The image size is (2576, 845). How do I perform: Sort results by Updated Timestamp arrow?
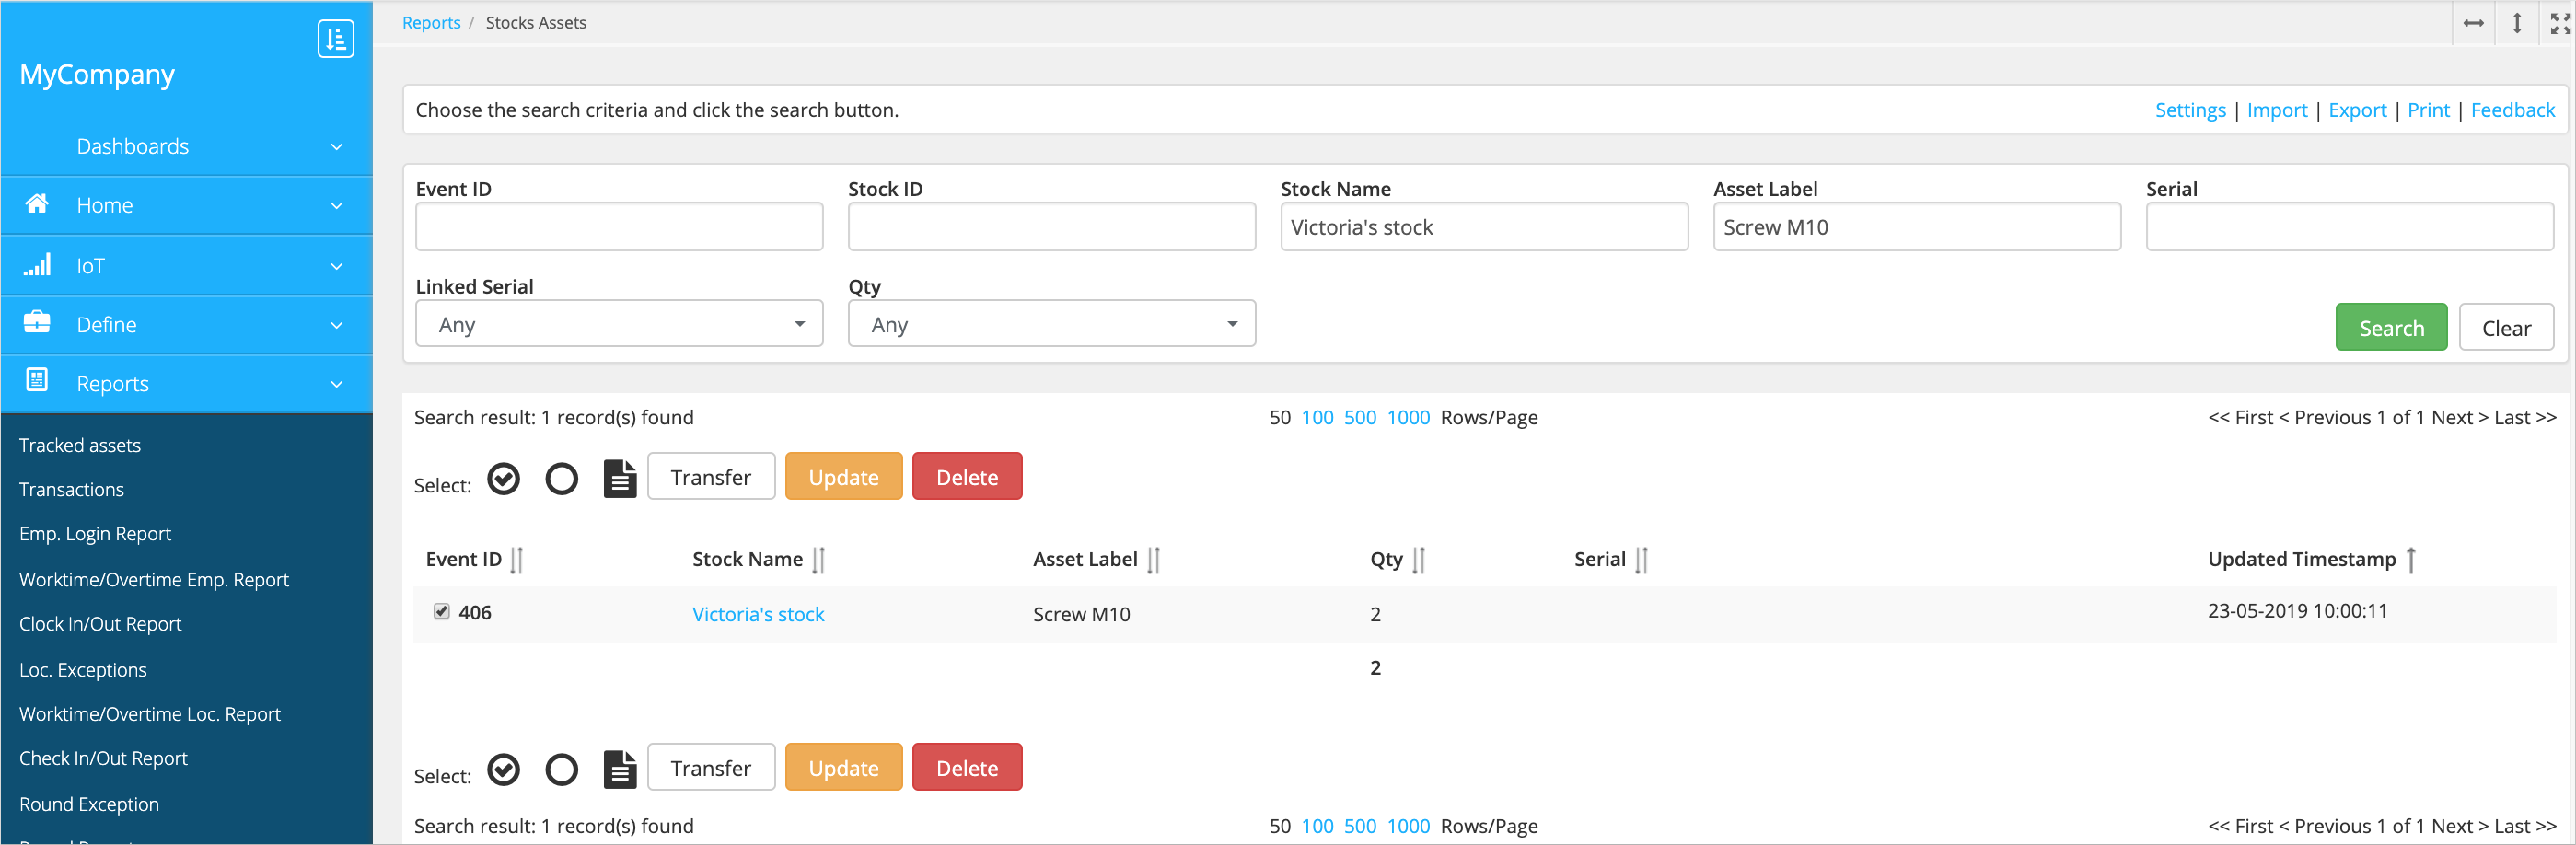coord(2411,560)
